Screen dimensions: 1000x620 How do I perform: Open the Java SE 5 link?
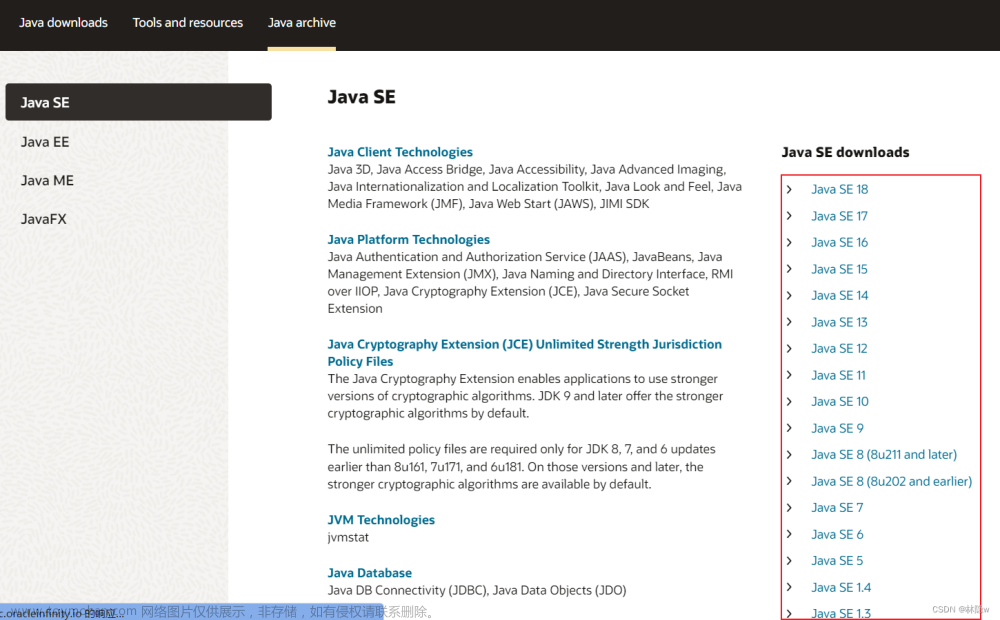pyautogui.click(x=837, y=561)
